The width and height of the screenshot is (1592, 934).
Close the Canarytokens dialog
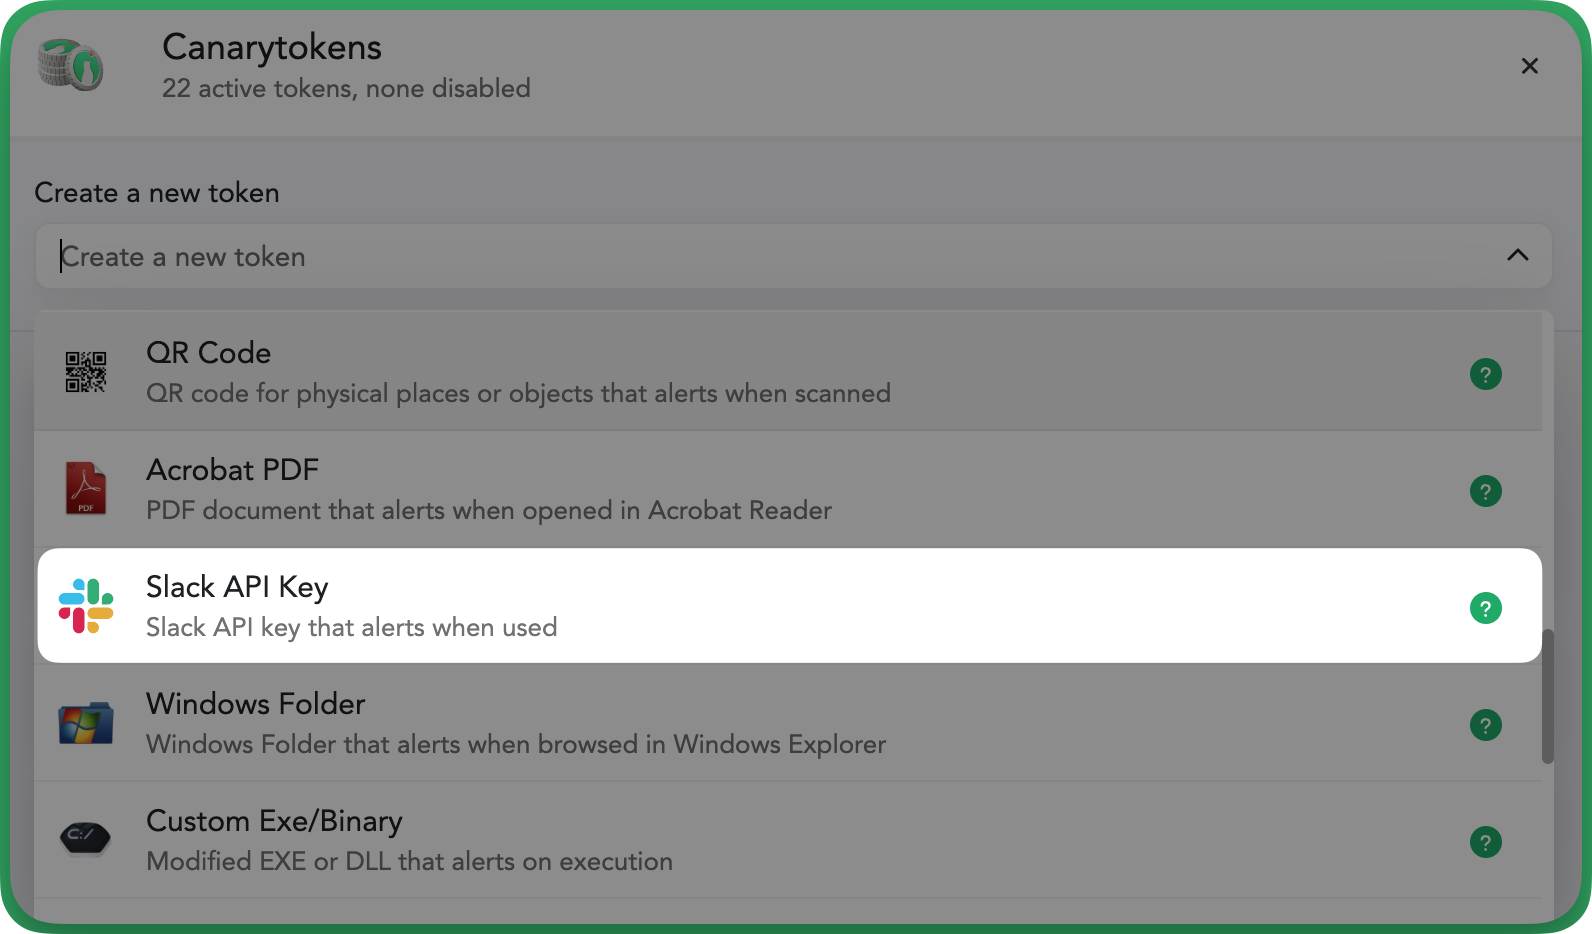(x=1529, y=66)
